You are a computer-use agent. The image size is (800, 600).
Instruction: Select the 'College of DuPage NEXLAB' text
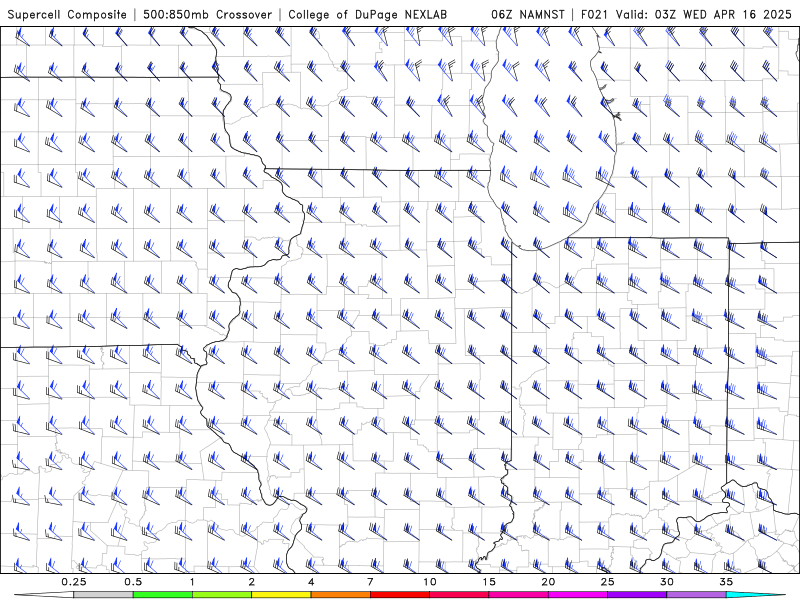click(x=367, y=14)
